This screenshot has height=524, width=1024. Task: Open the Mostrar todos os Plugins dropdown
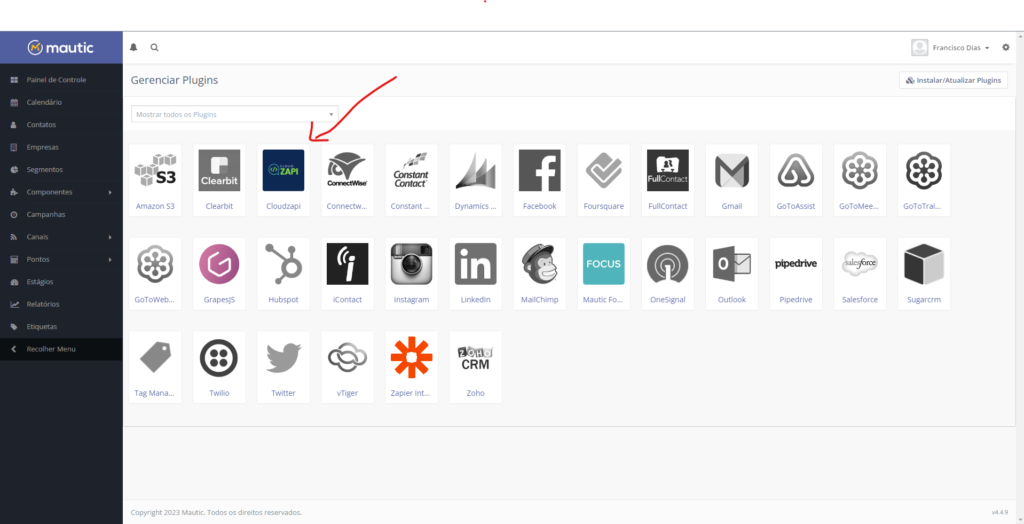pyautogui.click(x=234, y=114)
